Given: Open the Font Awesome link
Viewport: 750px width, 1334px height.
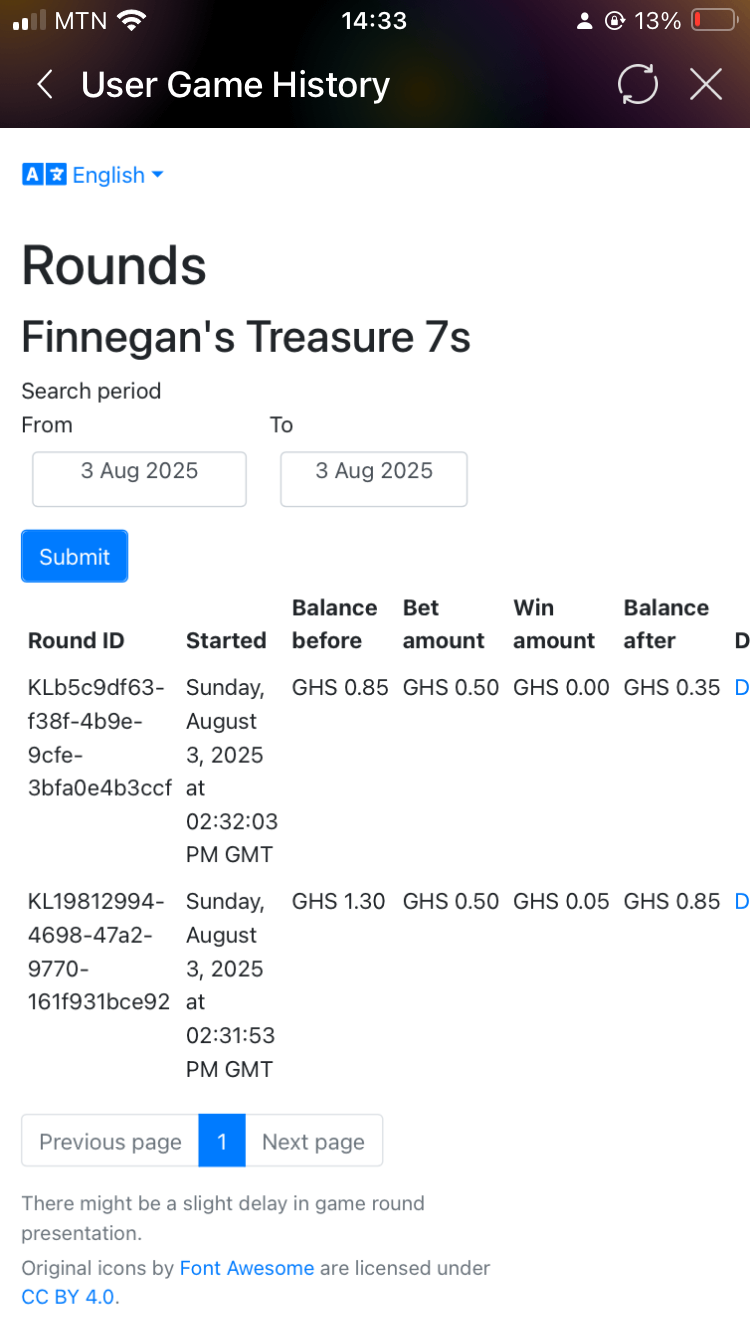Looking at the screenshot, I should (x=247, y=1268).
